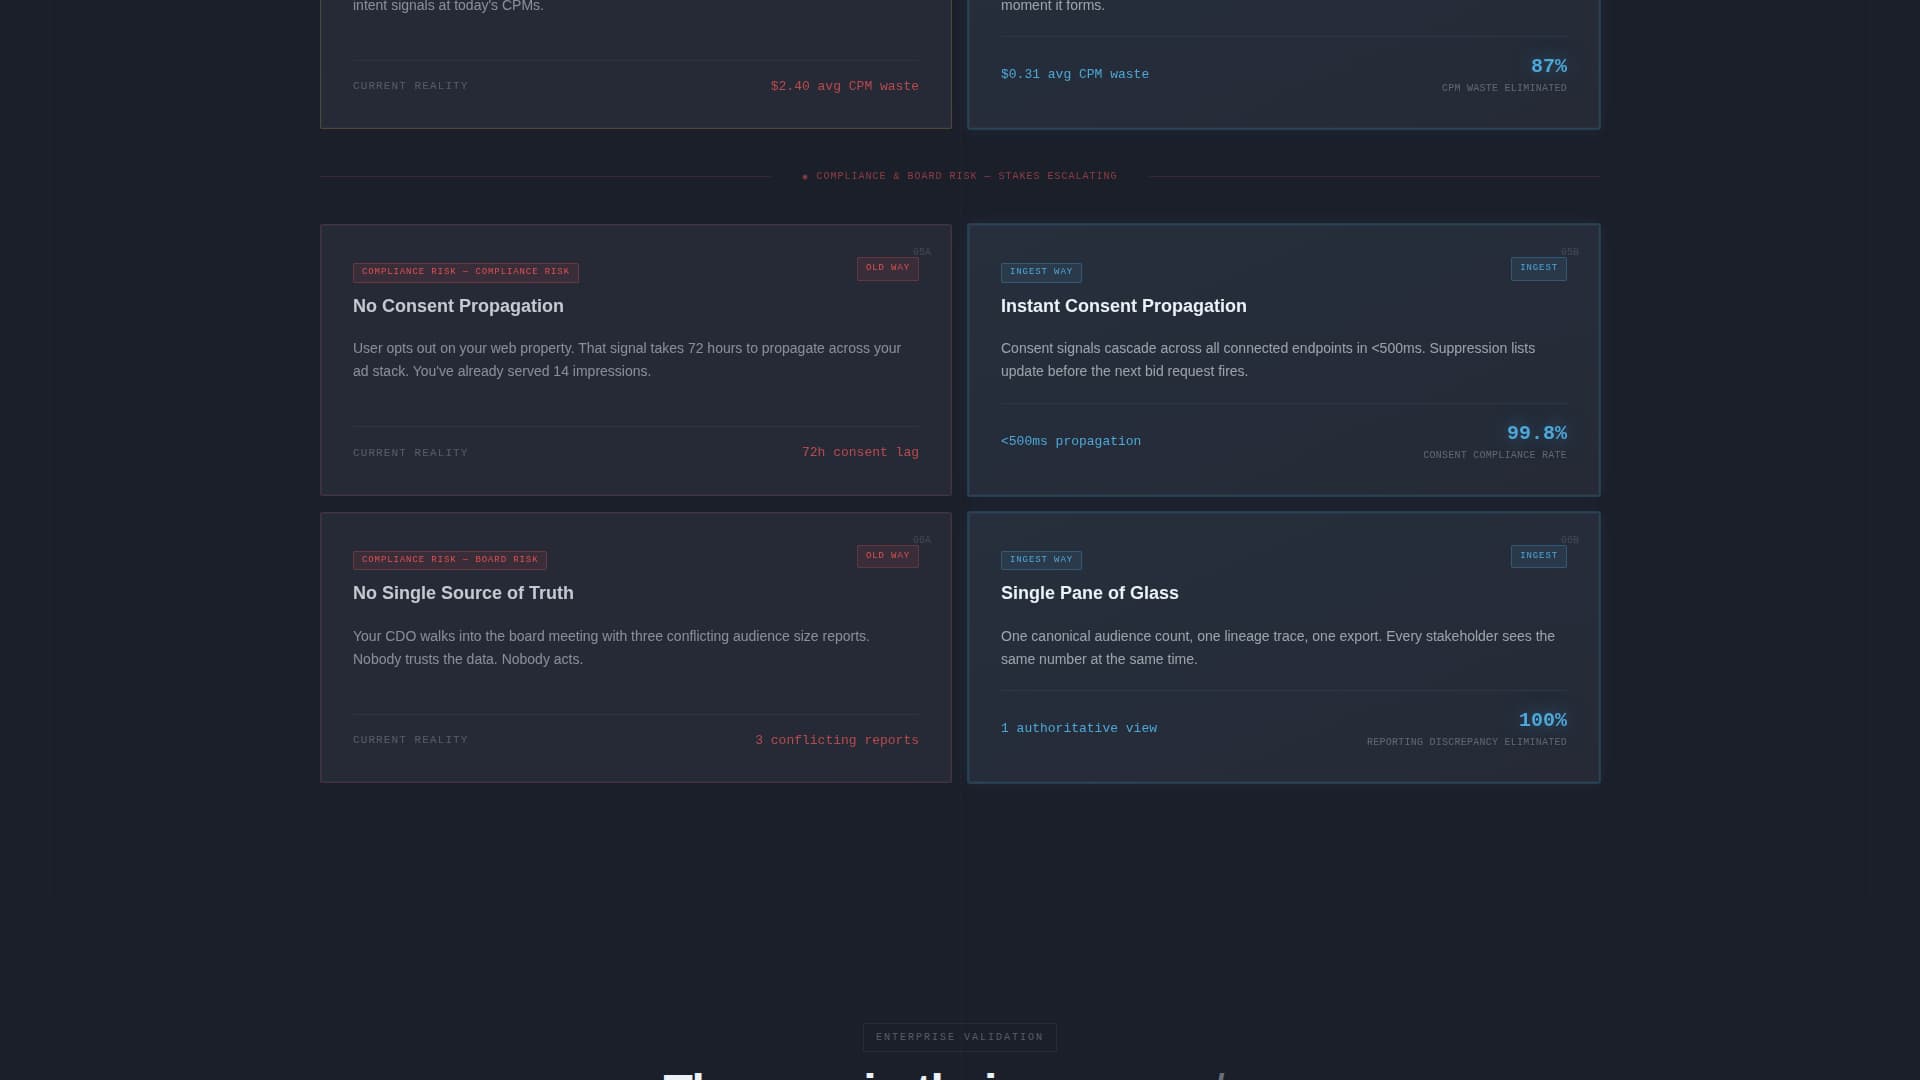Click the 'COMPLIANCE RISK — BOARD RISK' badge
The width and height of the screenshot is (1920, 1080).
click(449, 560)
